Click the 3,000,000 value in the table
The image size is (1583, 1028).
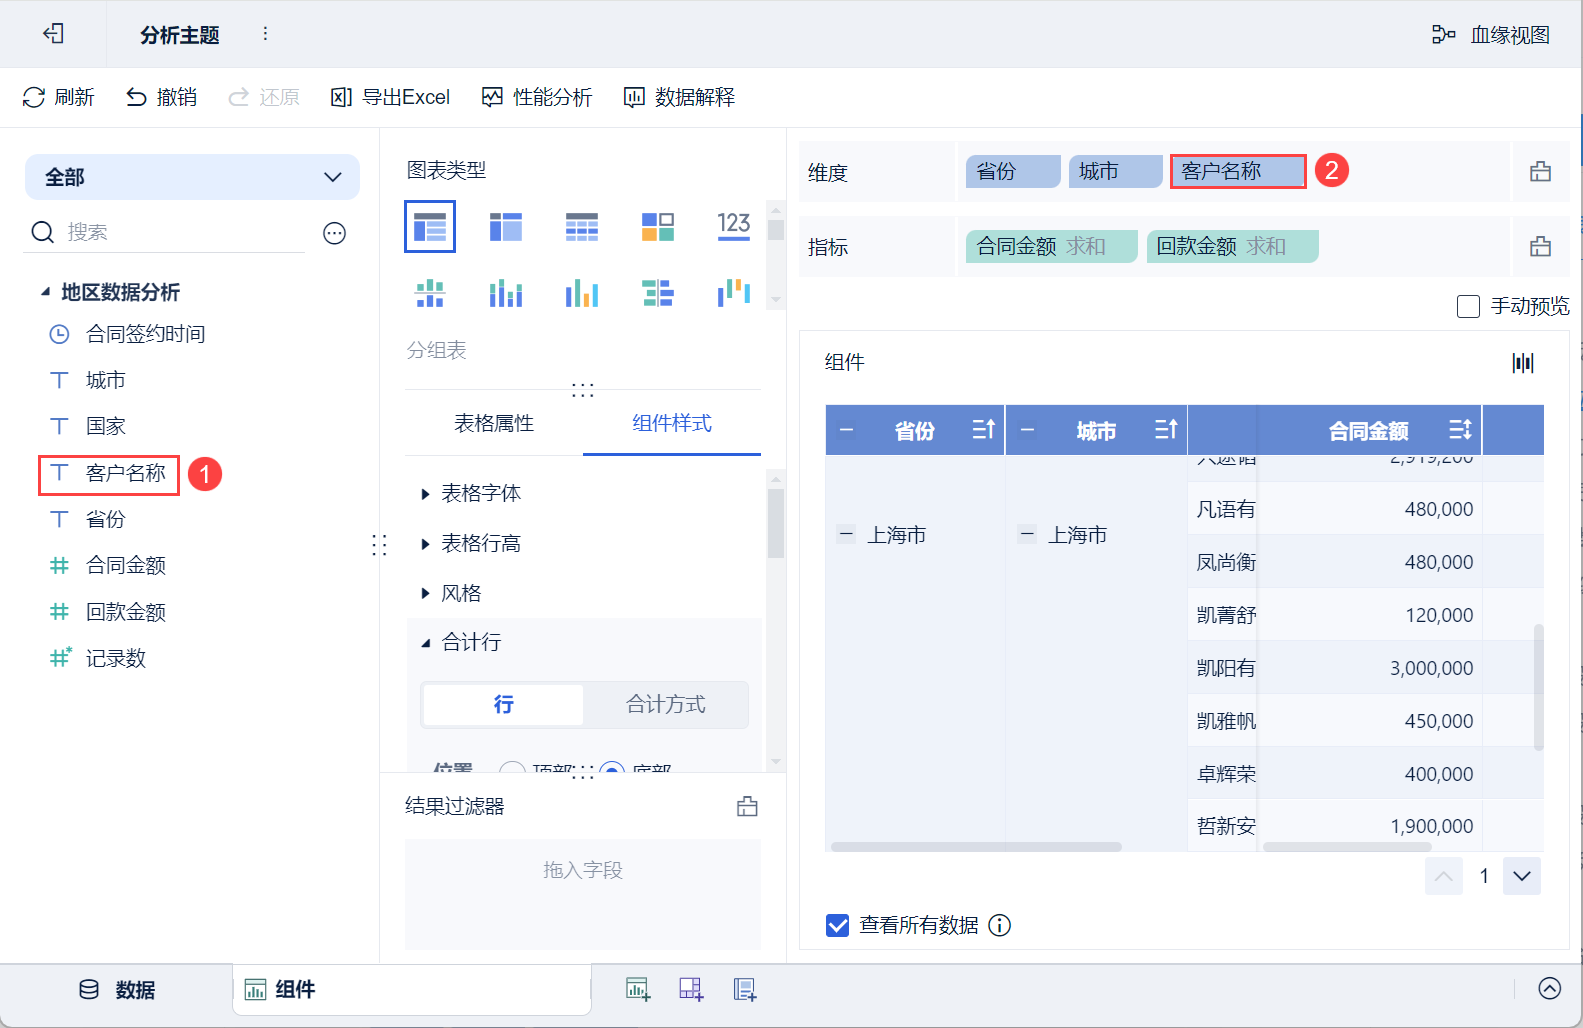pos(1431,668)
